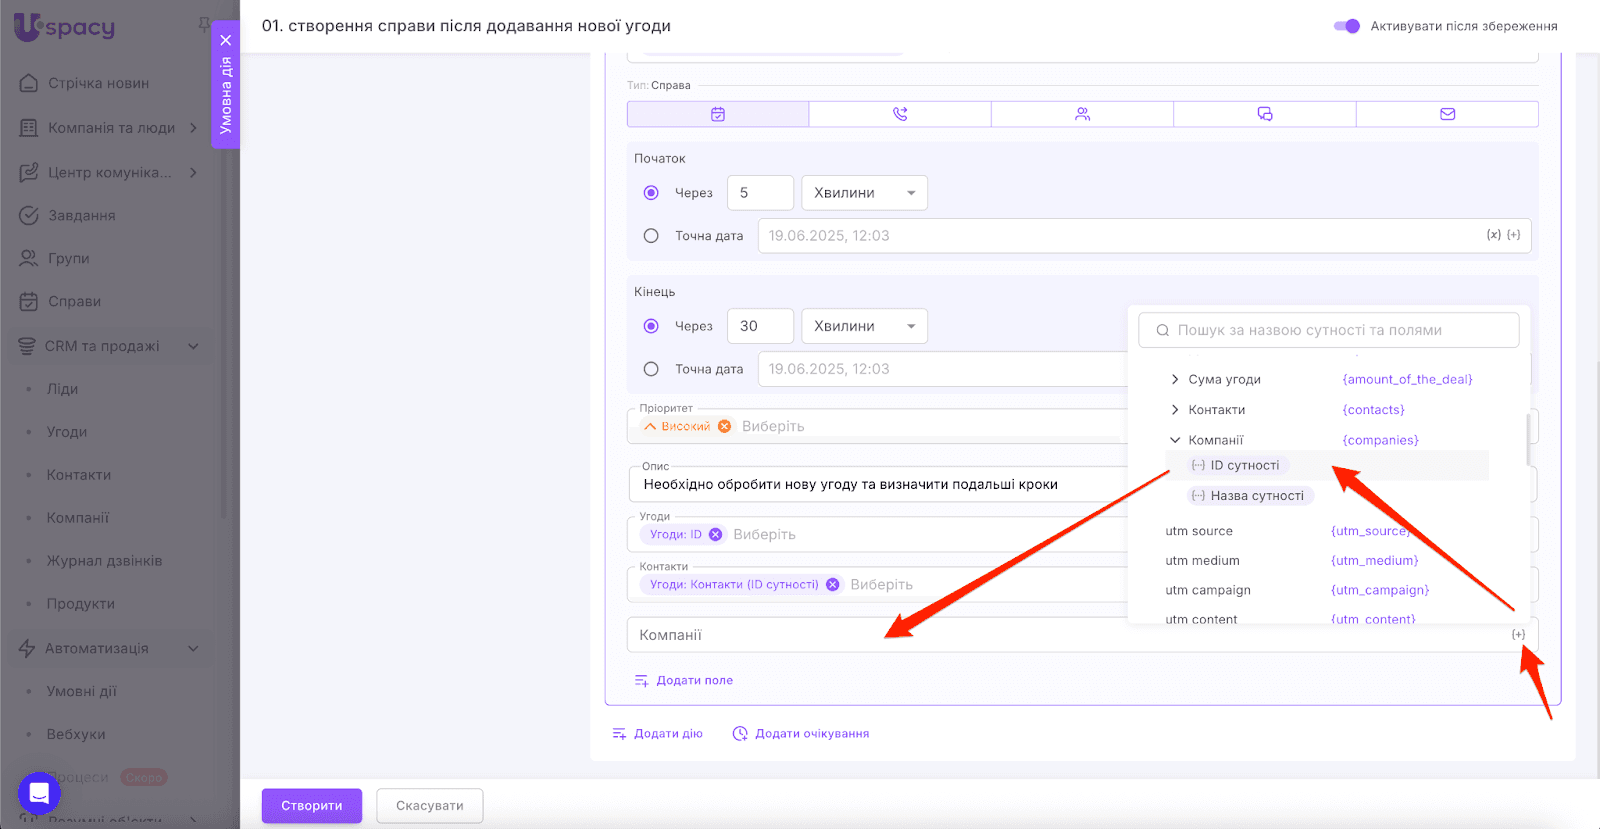
Task: Select 'Через' radio under Кінець
Action: [x=651, y=326]
